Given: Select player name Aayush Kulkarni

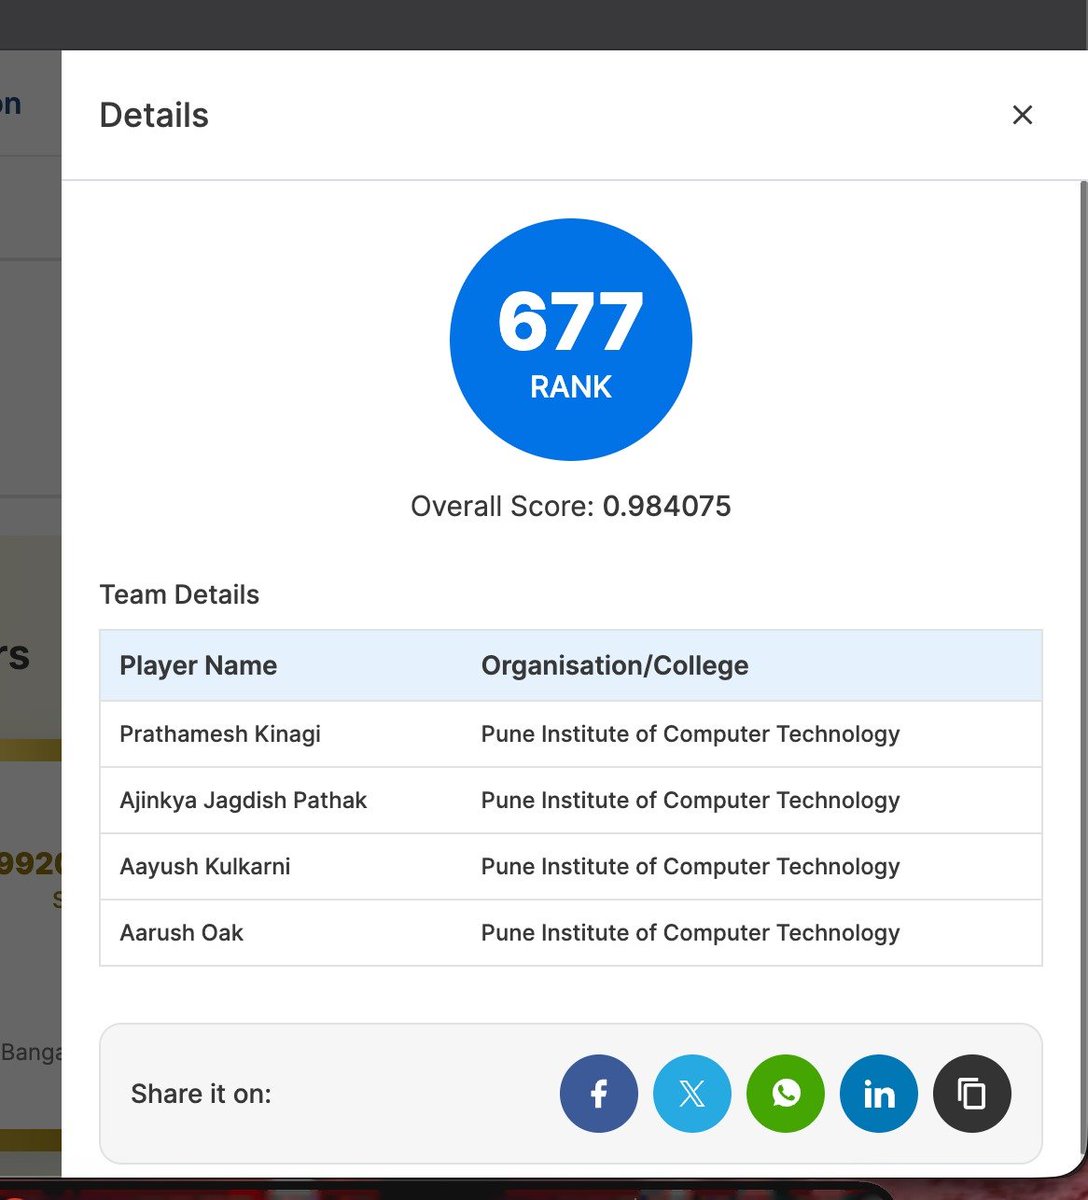Looking at the screenshot, I should [x=205, y=866].
